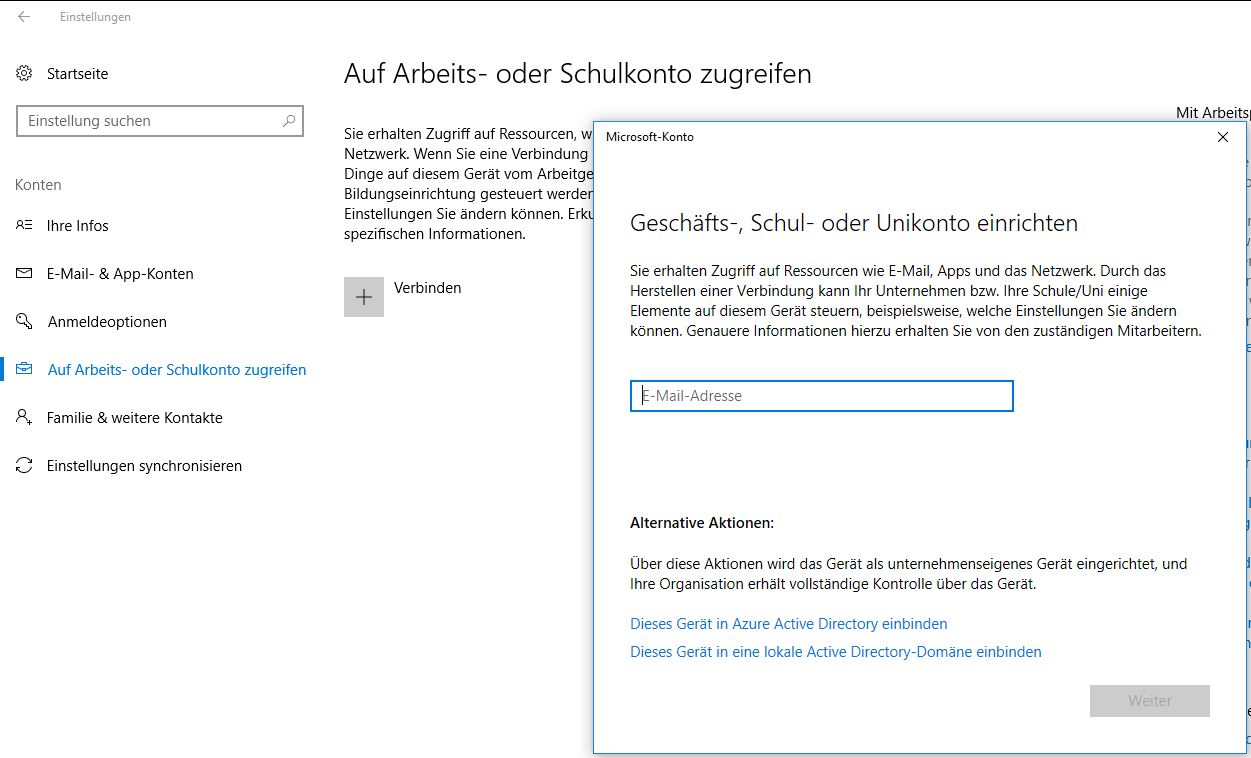Click the Verbinden label
The width and height of the screenshot is (1251, 758).
coord(428,287)
